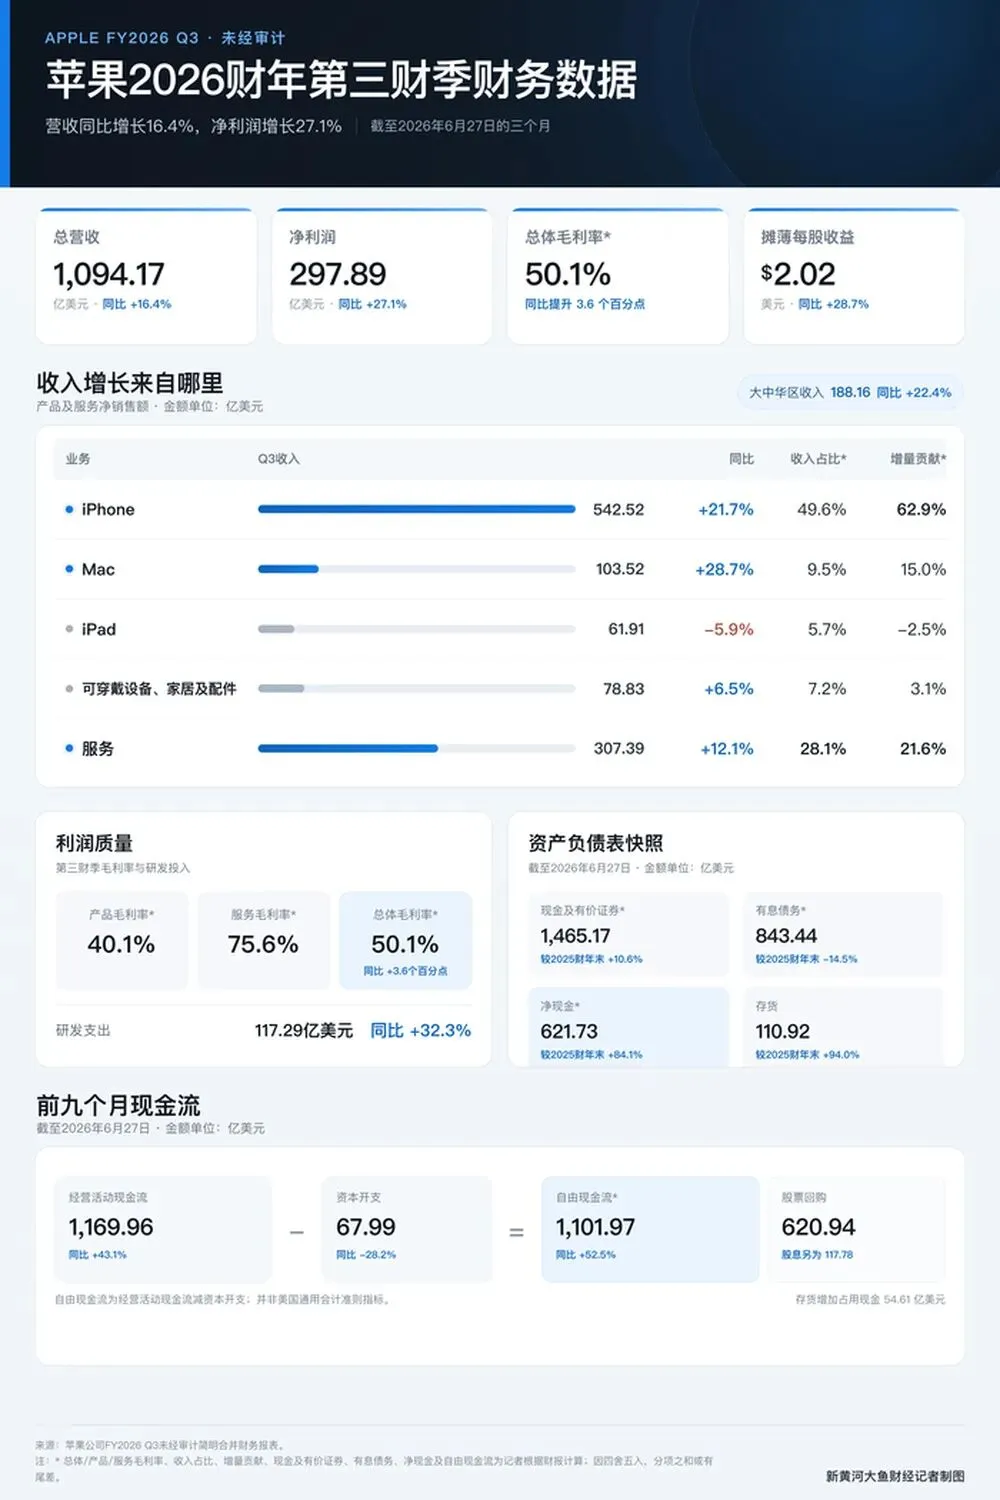Click the 同比 +32.3% R&D growth figure
This screenshot has width=1000, height=1500.
click(421, 1030)
